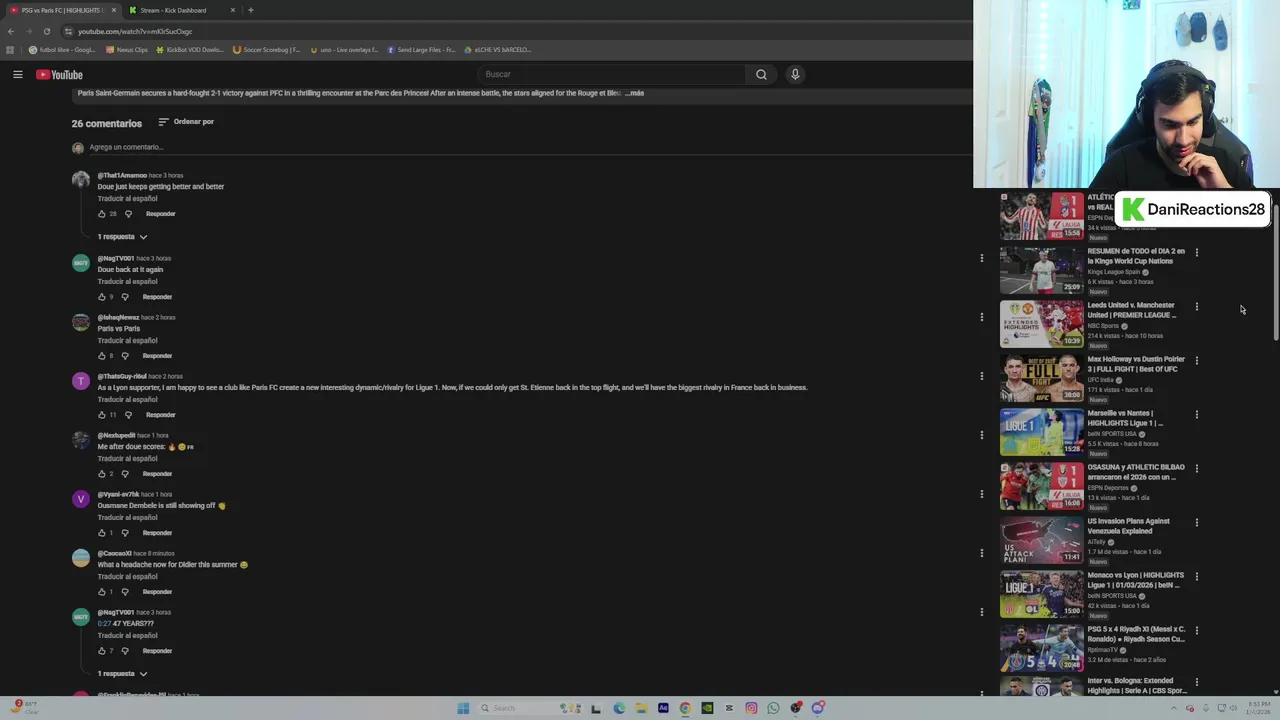This screenshot has height=720, width=1280.
Task: Reply to @That1Amamoo's comment with Responder
Action: (160, 214)
